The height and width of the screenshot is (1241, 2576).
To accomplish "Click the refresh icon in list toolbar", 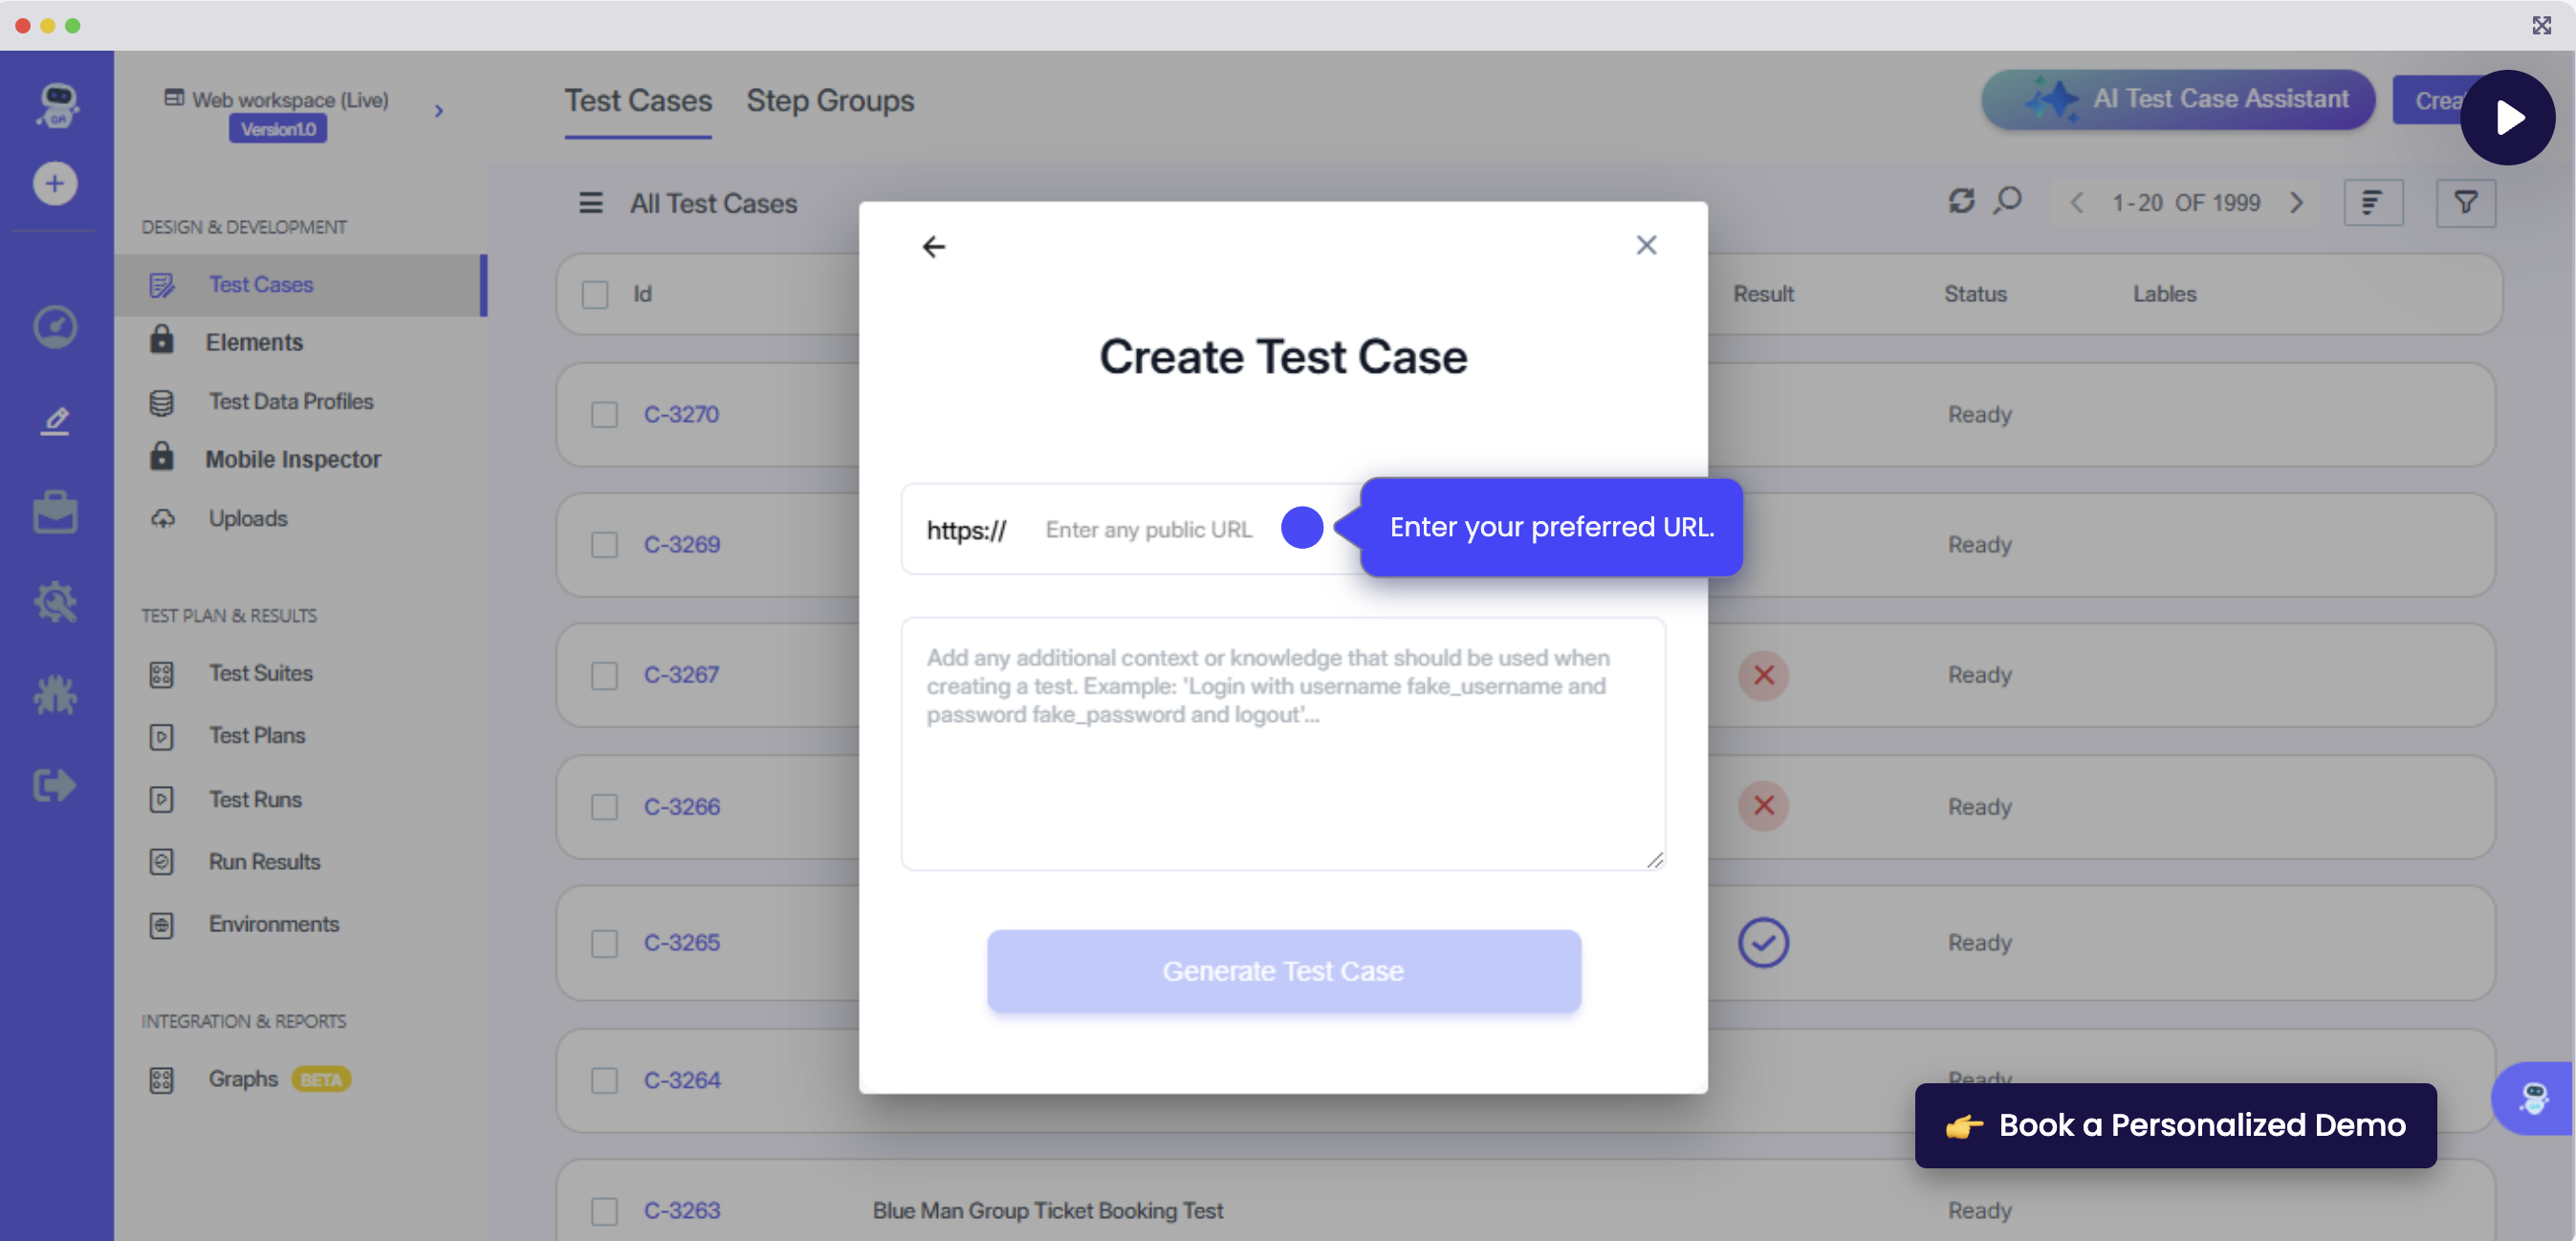I will pos(1961,201).
